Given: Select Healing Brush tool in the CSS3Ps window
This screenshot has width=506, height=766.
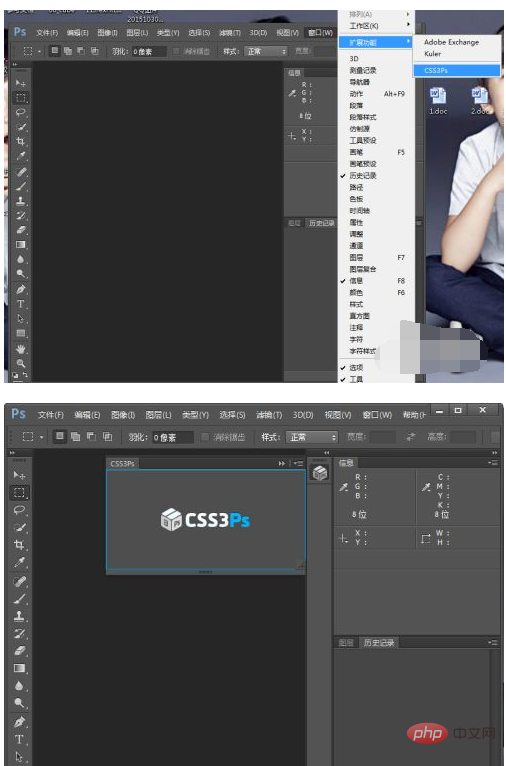Looking at the screenshot, I should (20, 581).
